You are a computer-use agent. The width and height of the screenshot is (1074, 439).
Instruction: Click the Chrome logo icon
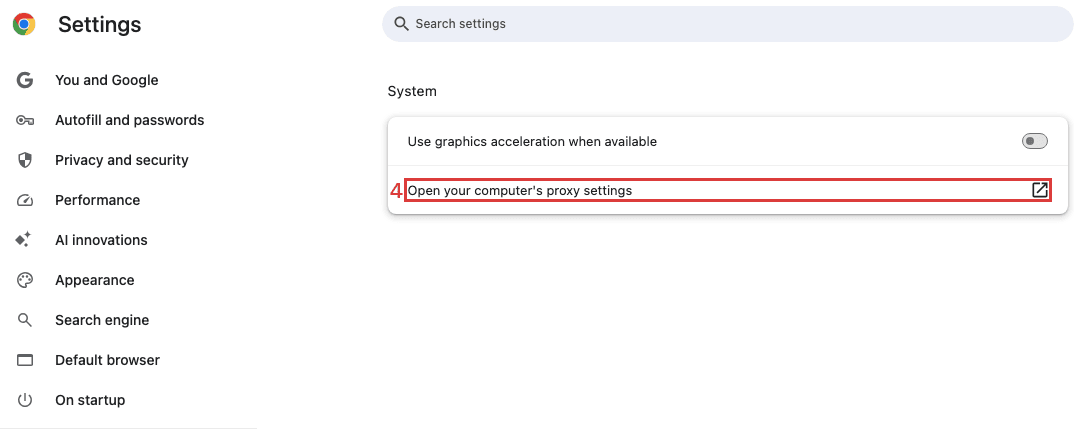25,25
